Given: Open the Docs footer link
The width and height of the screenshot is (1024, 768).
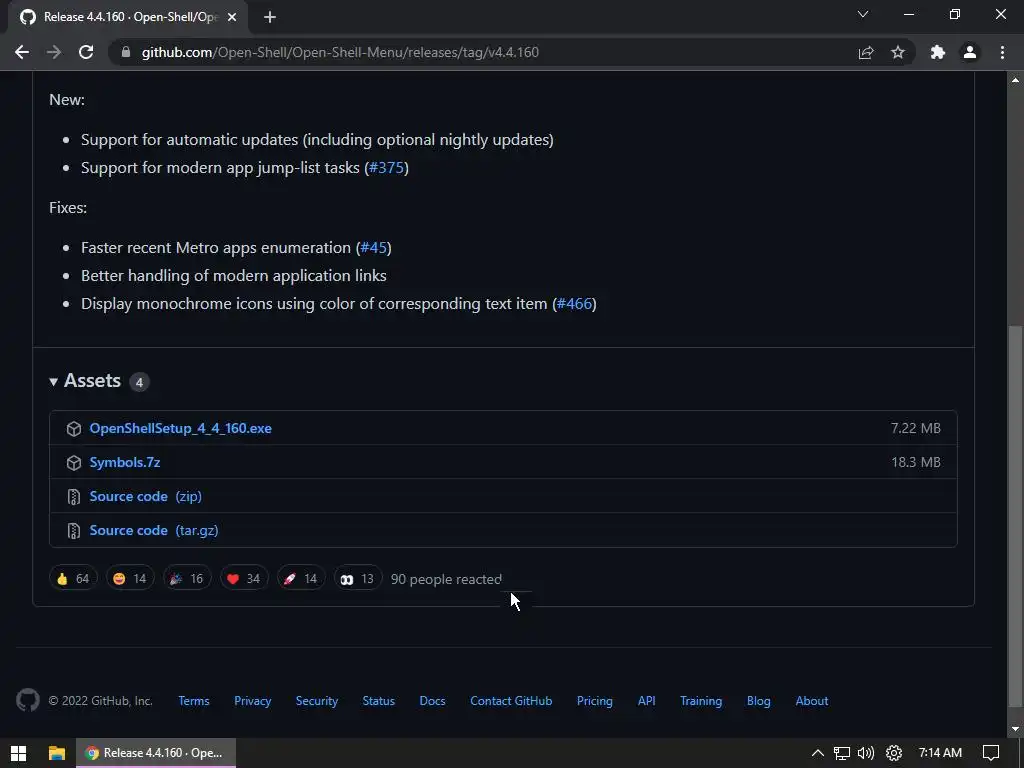Looking at the screenshot, I should [432, 701].
